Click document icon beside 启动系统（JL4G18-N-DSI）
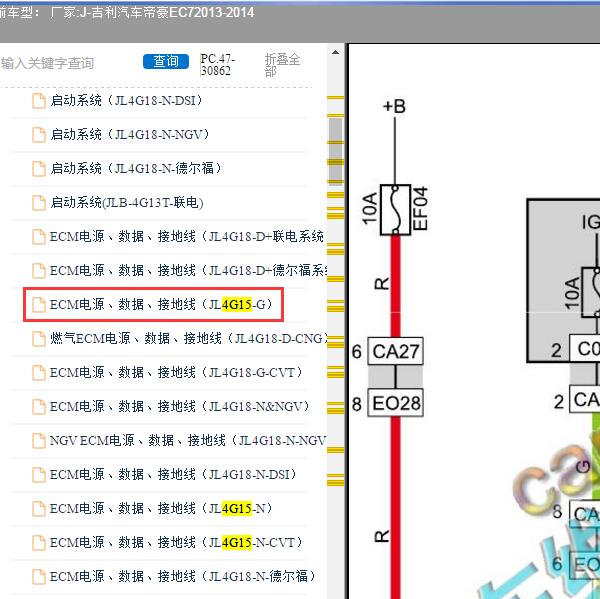This screenshot has width=600, height=599. (39, 101)
